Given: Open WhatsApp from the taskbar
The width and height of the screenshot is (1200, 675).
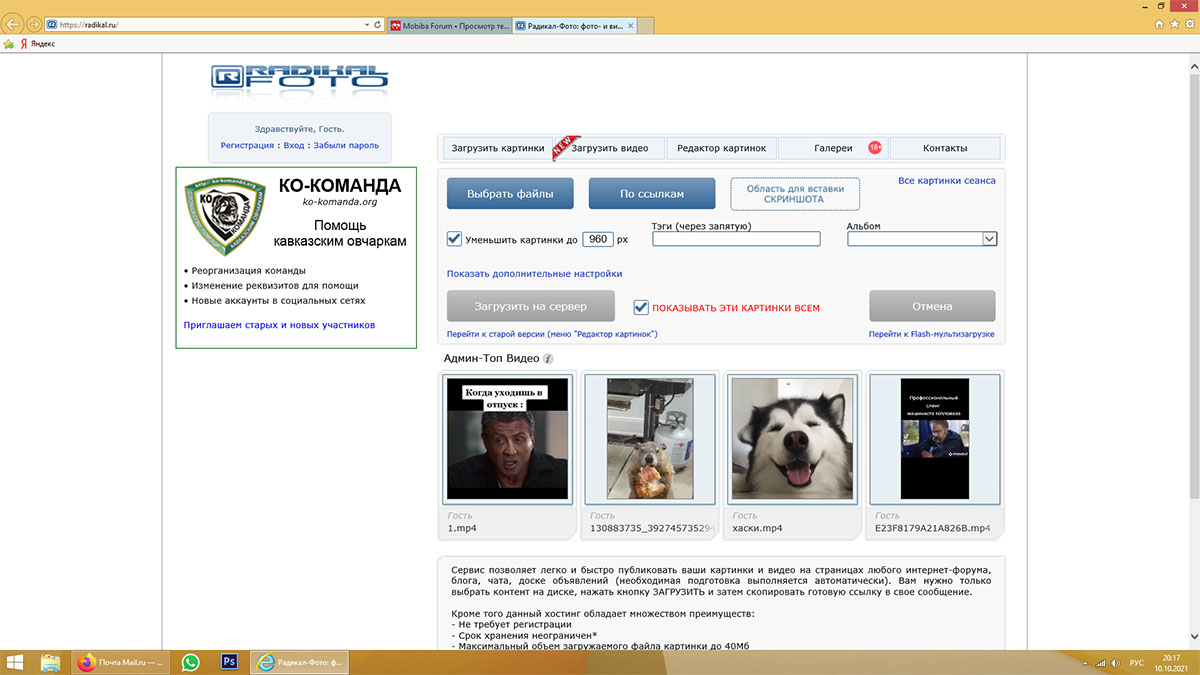Looking at the screenshot, I should (190, 661).
